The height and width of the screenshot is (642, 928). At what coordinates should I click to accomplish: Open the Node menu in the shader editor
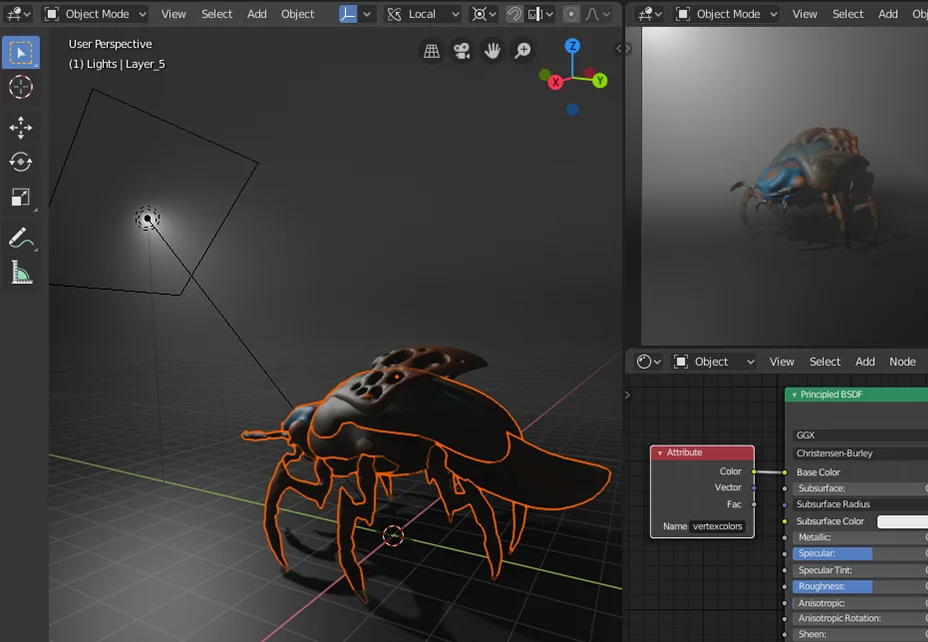[902, 361]
